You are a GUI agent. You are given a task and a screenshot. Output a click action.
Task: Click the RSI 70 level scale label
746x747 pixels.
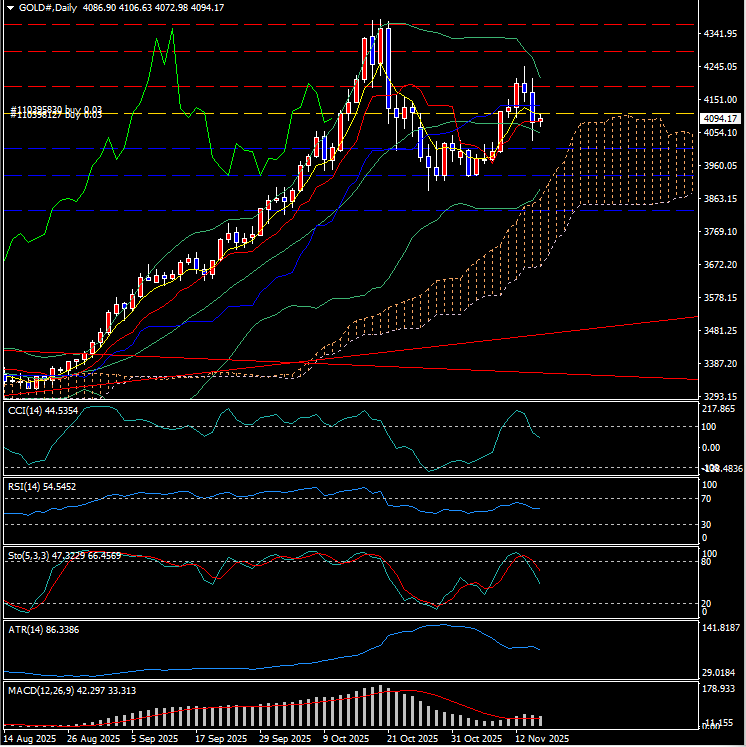(x=707, y=498)
